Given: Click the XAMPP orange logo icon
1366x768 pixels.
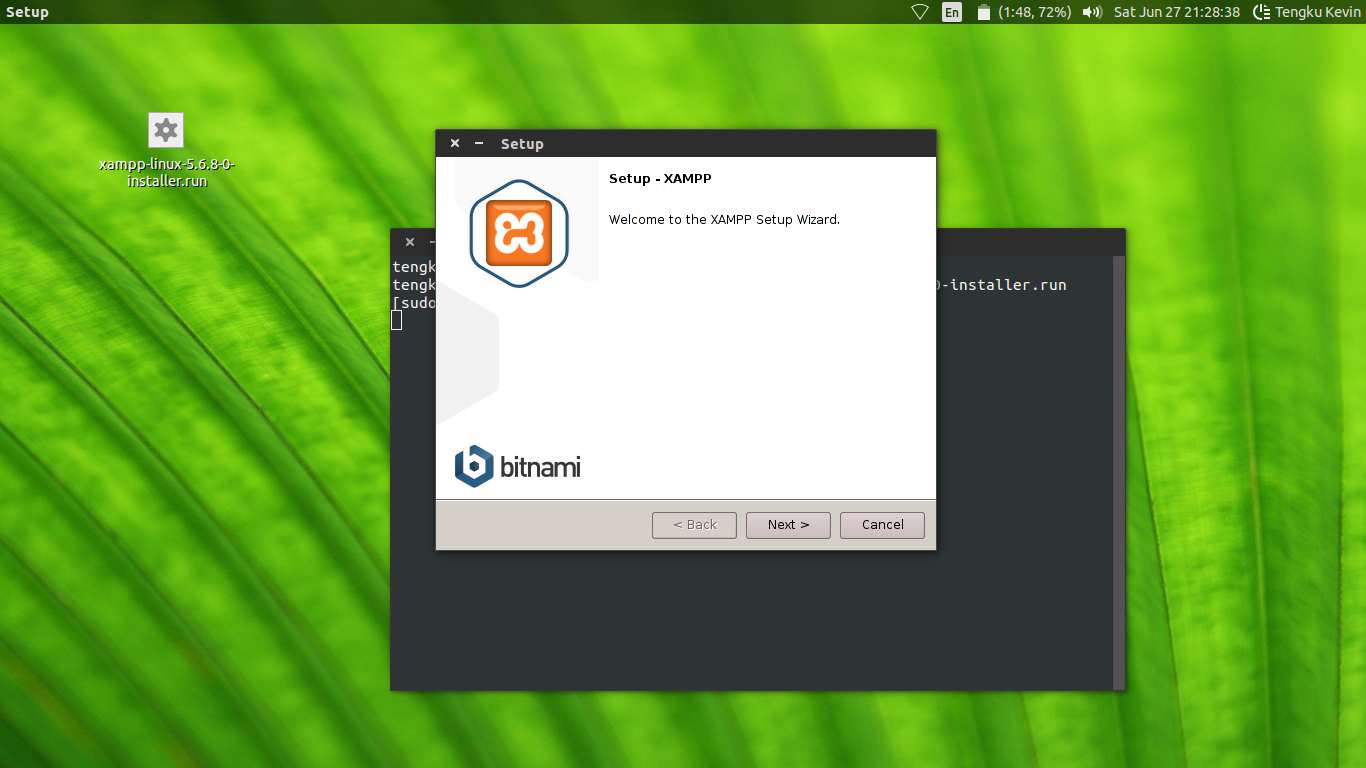Looking at the screenshot, I should (519, 234).
